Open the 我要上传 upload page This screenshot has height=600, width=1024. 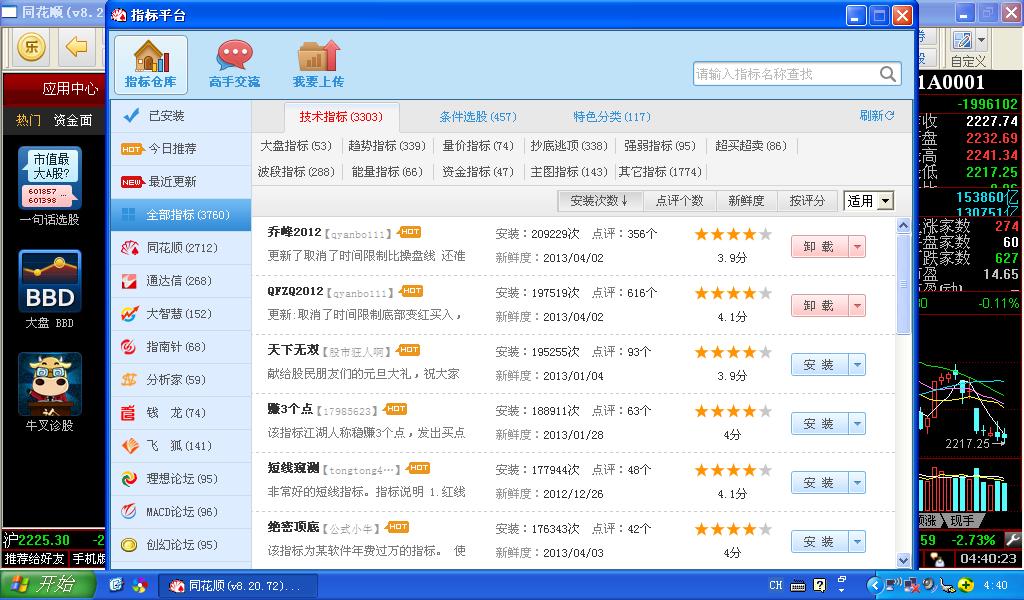[318, 64]
